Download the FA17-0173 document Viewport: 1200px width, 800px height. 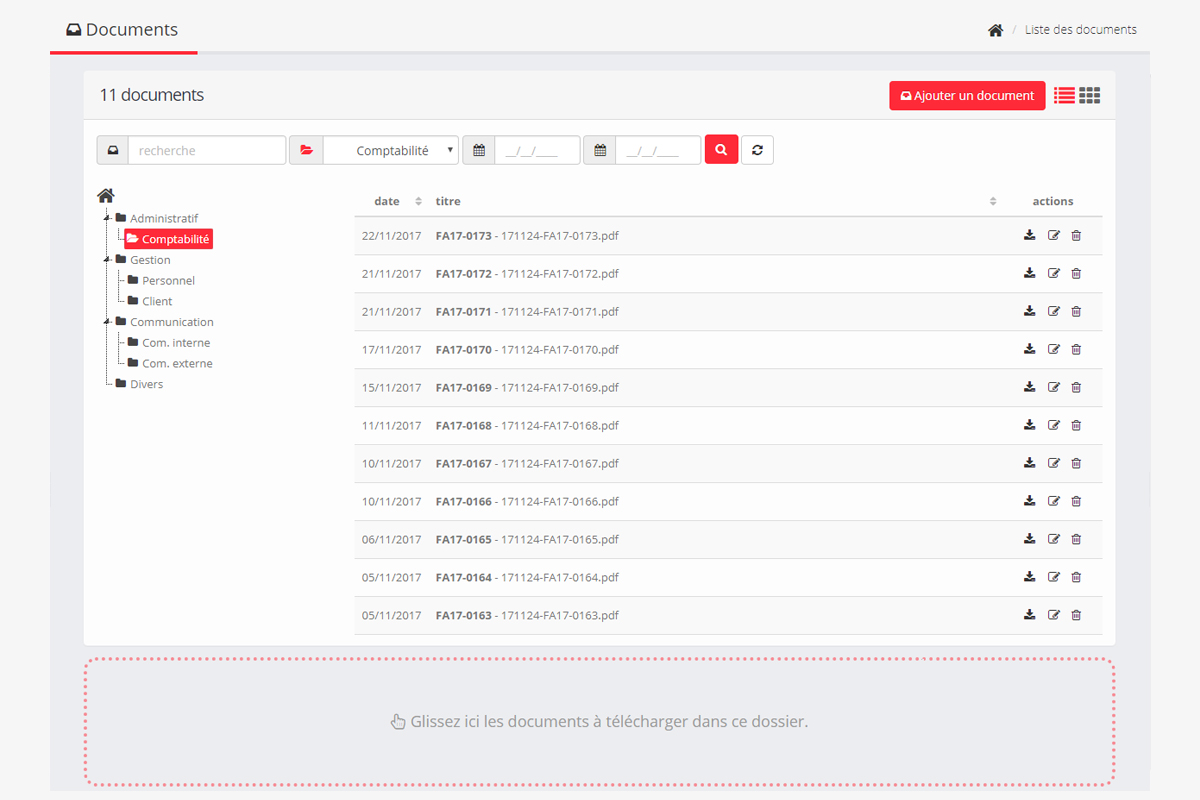click(1029, 235)
